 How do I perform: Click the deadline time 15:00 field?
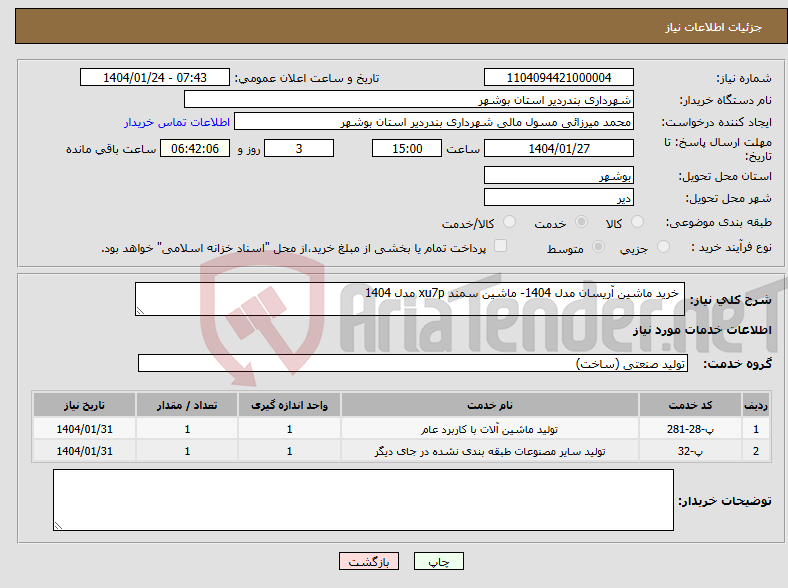[x=407, y=148]
